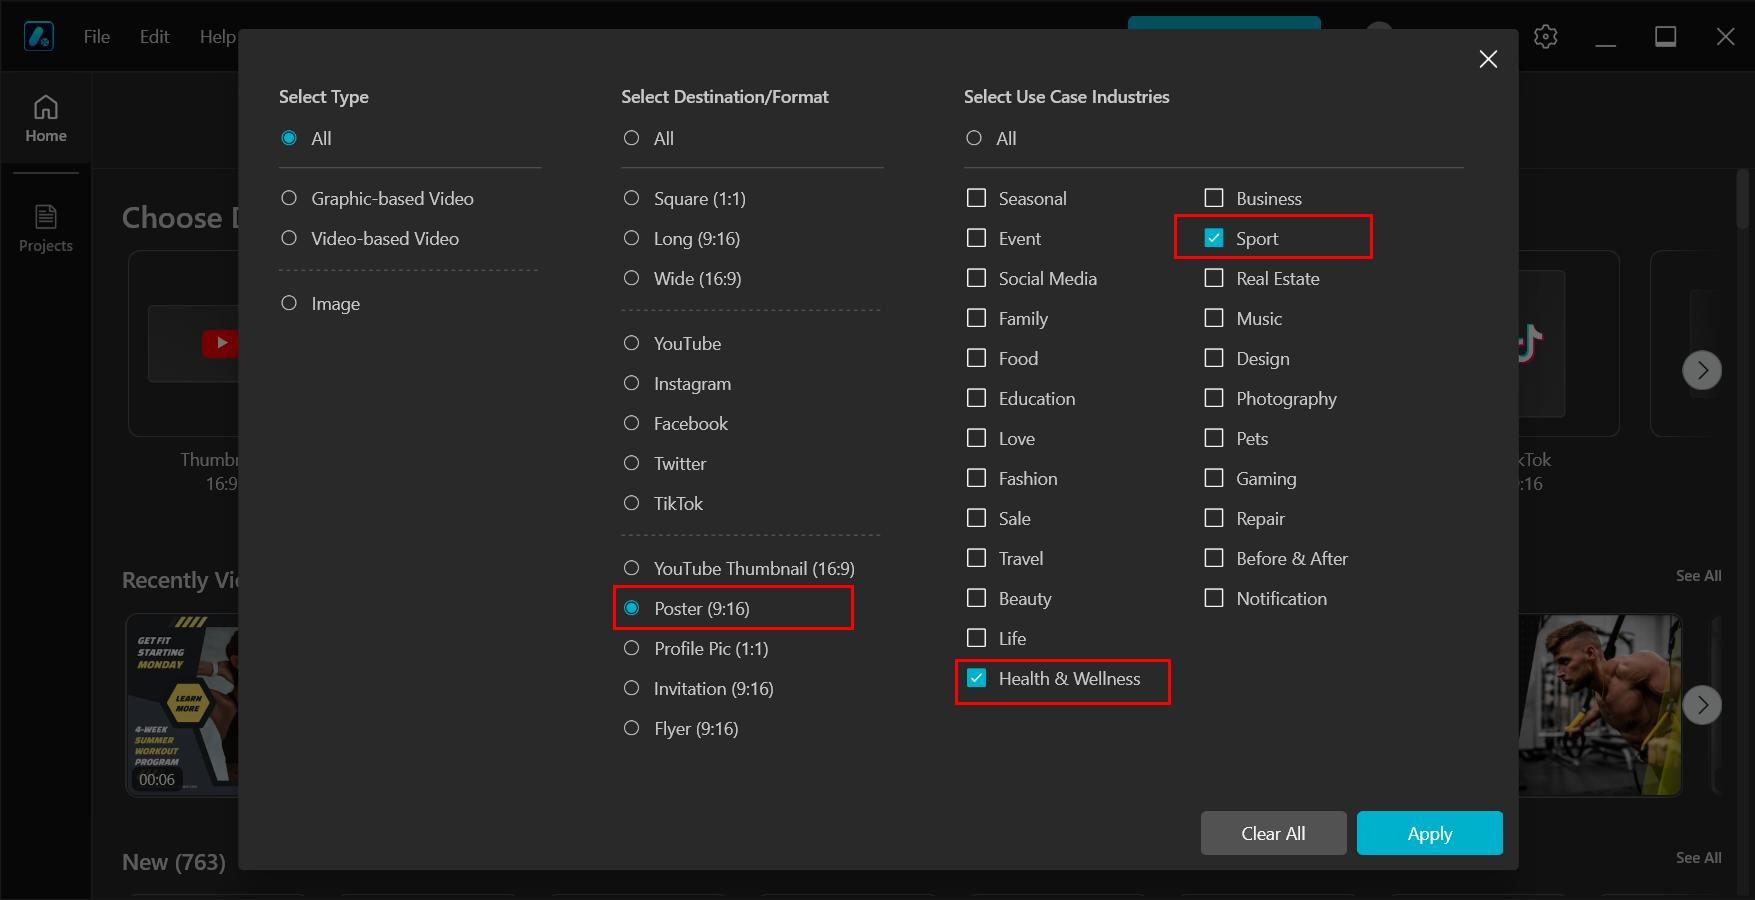Click the next arrow beside TikTok card
This screenshot has height=900, width=1755.
pos(1702,370)
